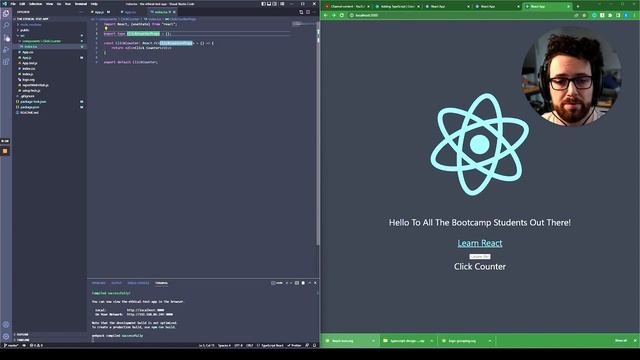
Task: Toggle primary side bar layout icon in title bar
Action: coord(263,4)
